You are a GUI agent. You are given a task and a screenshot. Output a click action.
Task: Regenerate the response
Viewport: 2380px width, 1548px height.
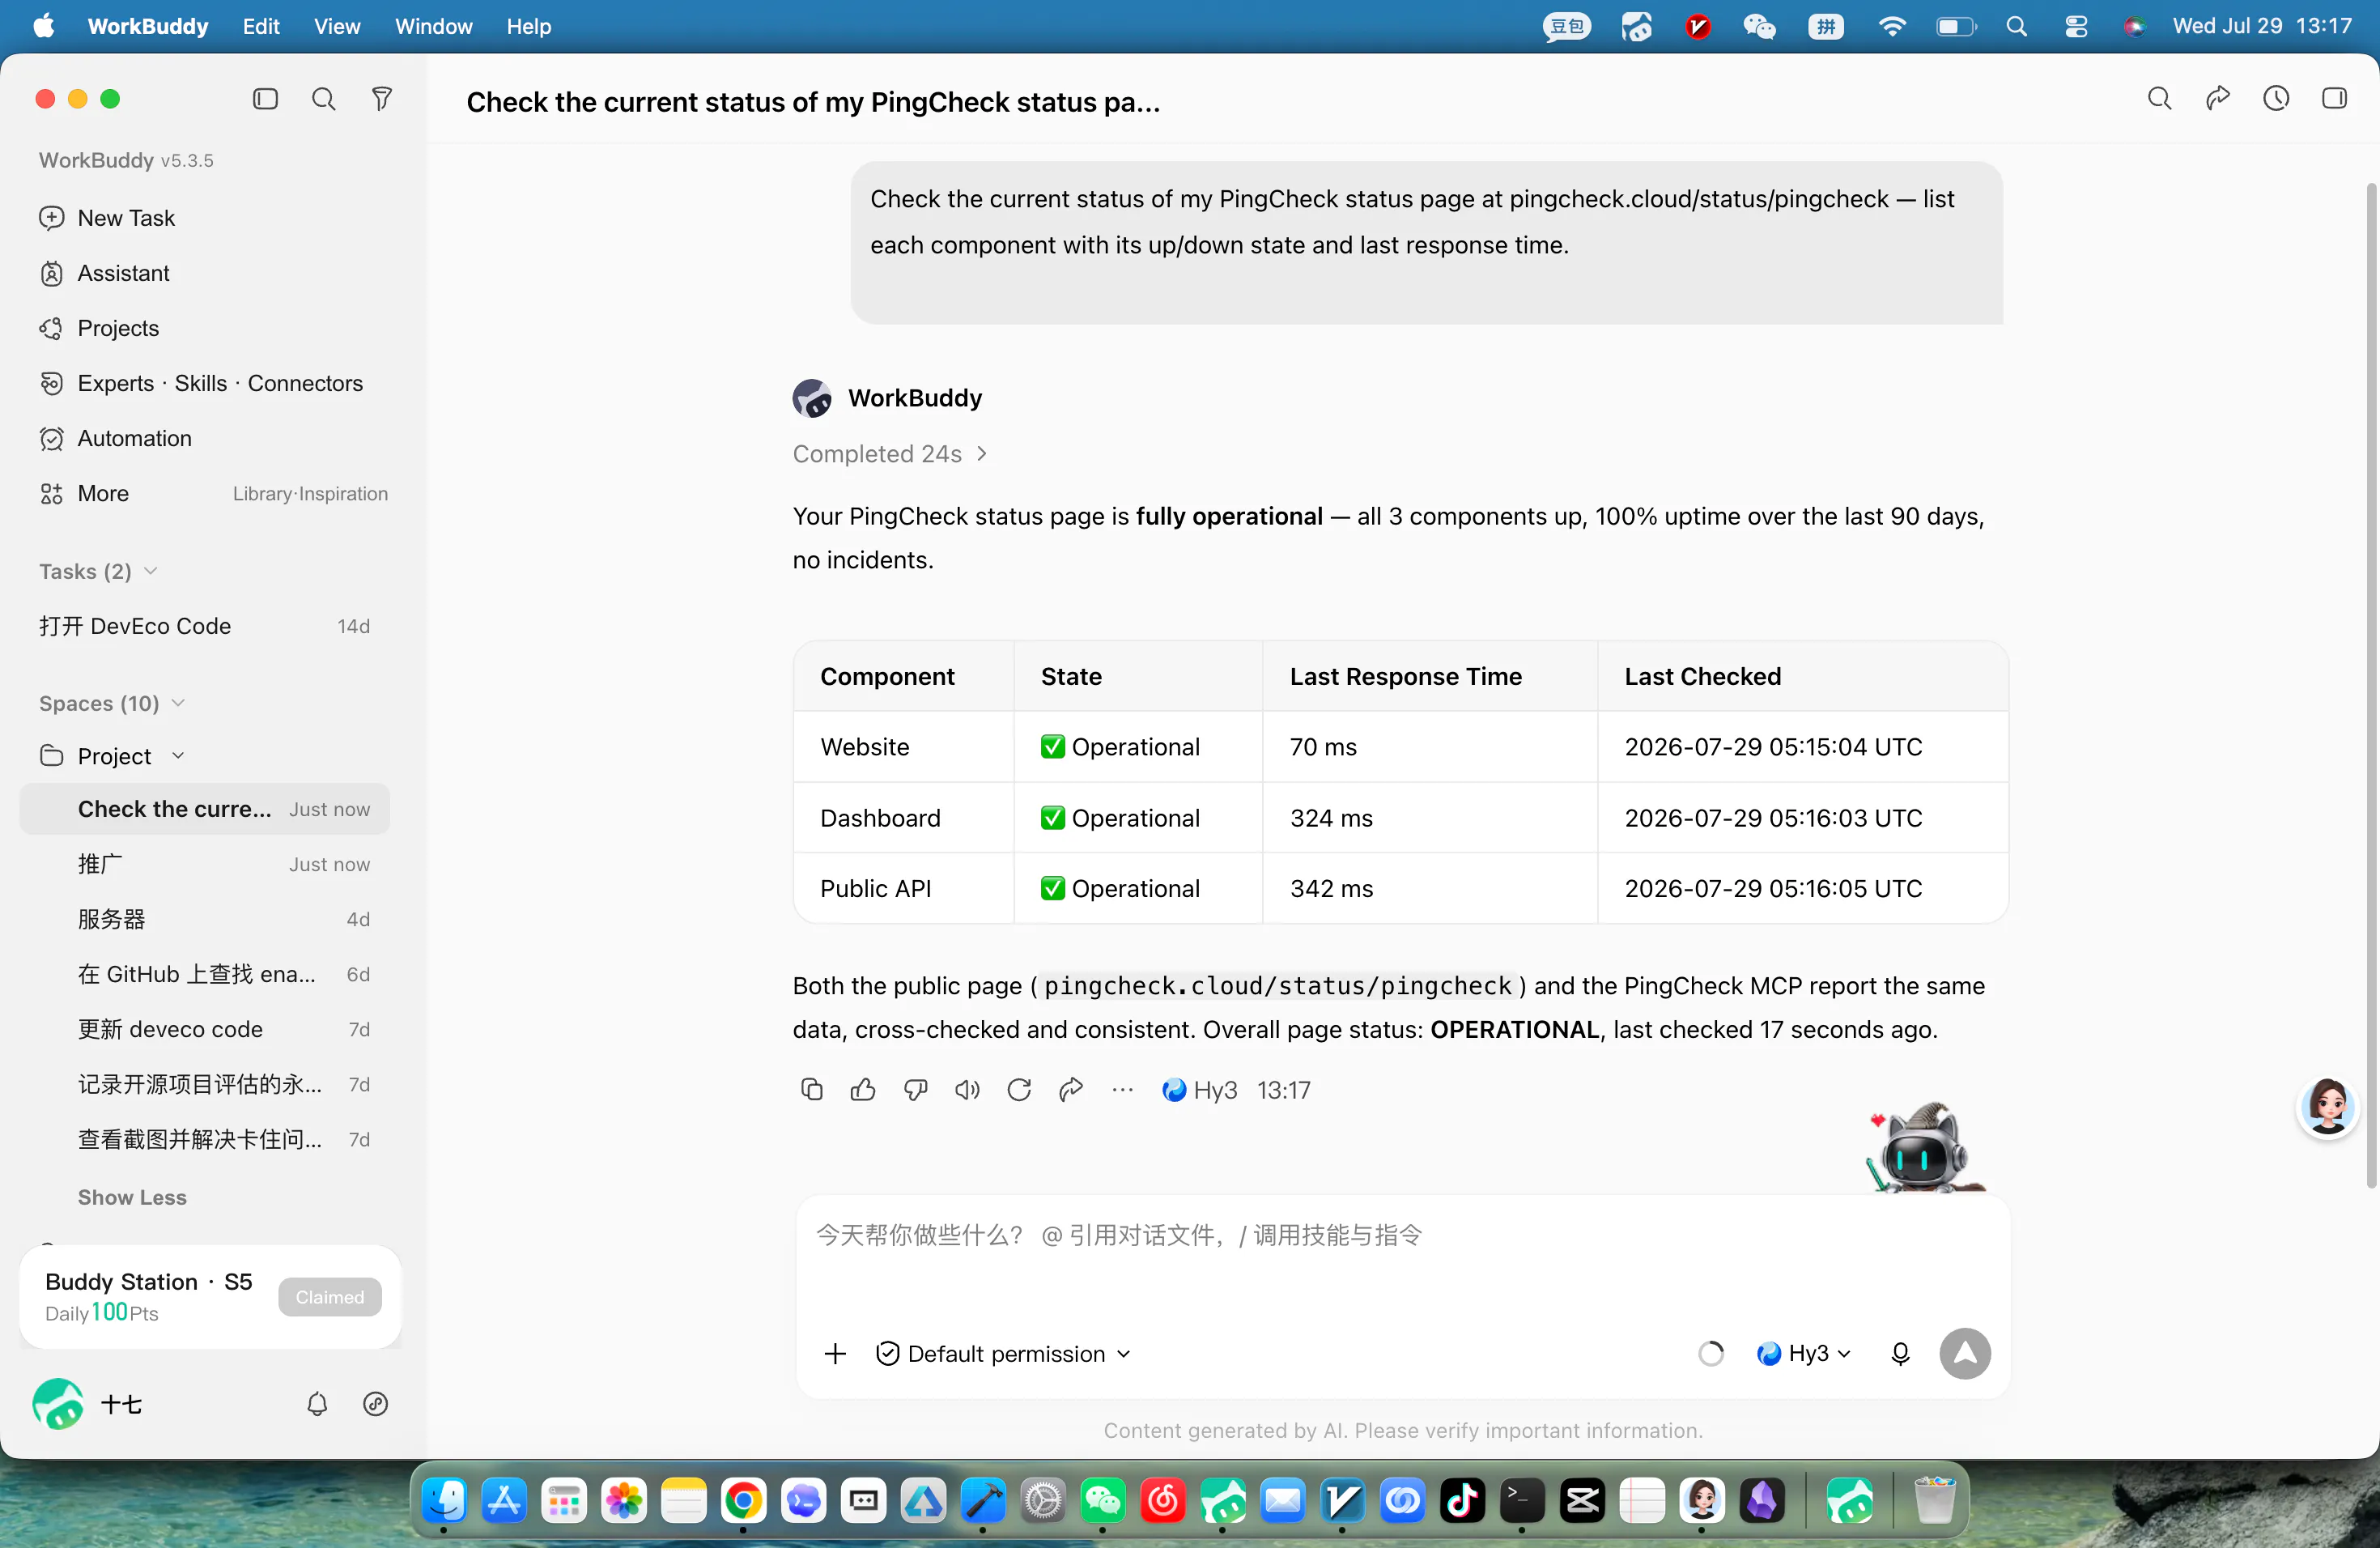[1019, 1089]
